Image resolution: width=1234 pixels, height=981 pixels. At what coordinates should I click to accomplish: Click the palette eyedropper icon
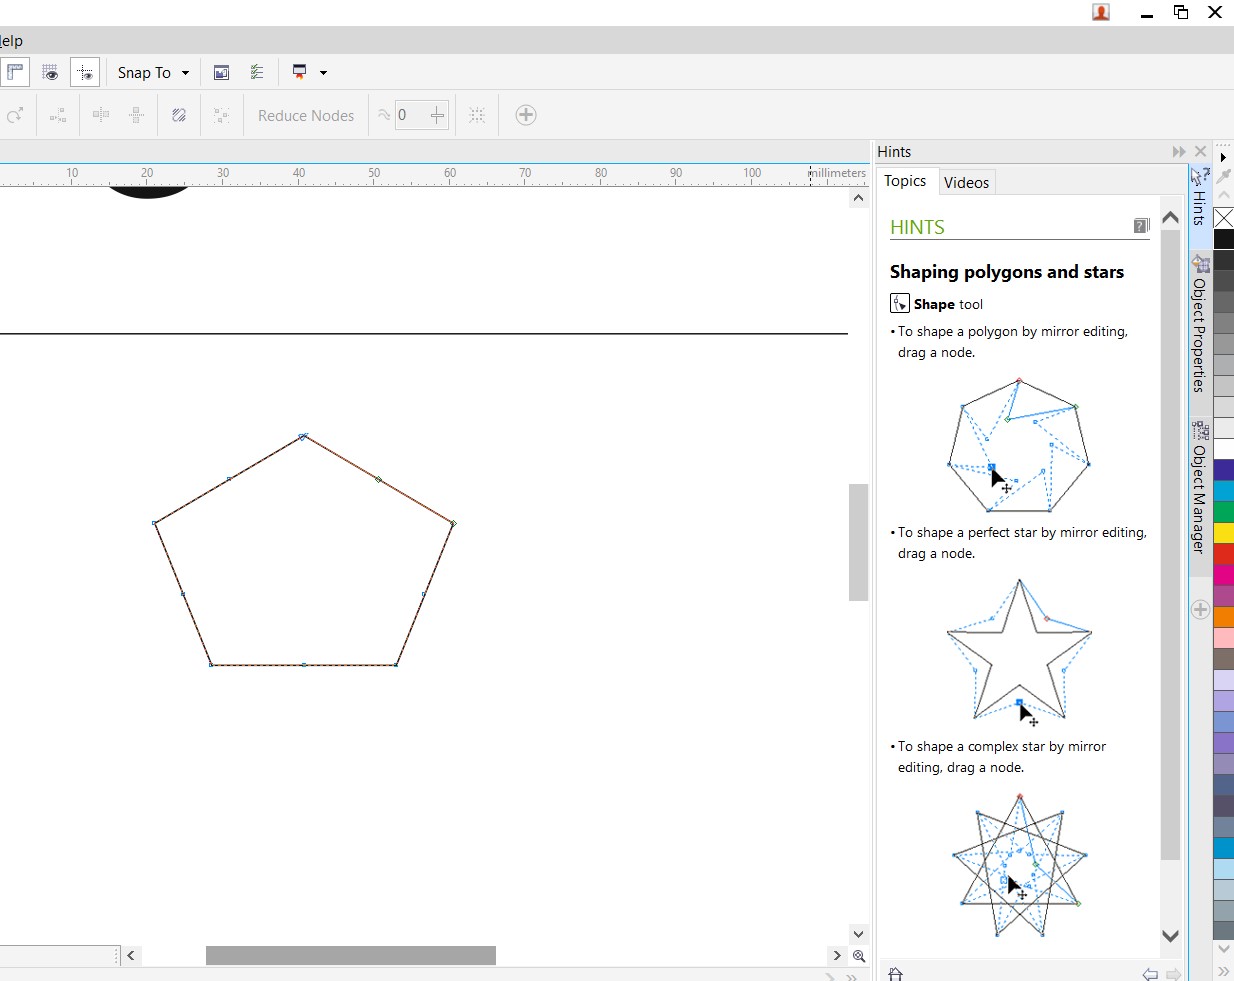[1224, 176]
